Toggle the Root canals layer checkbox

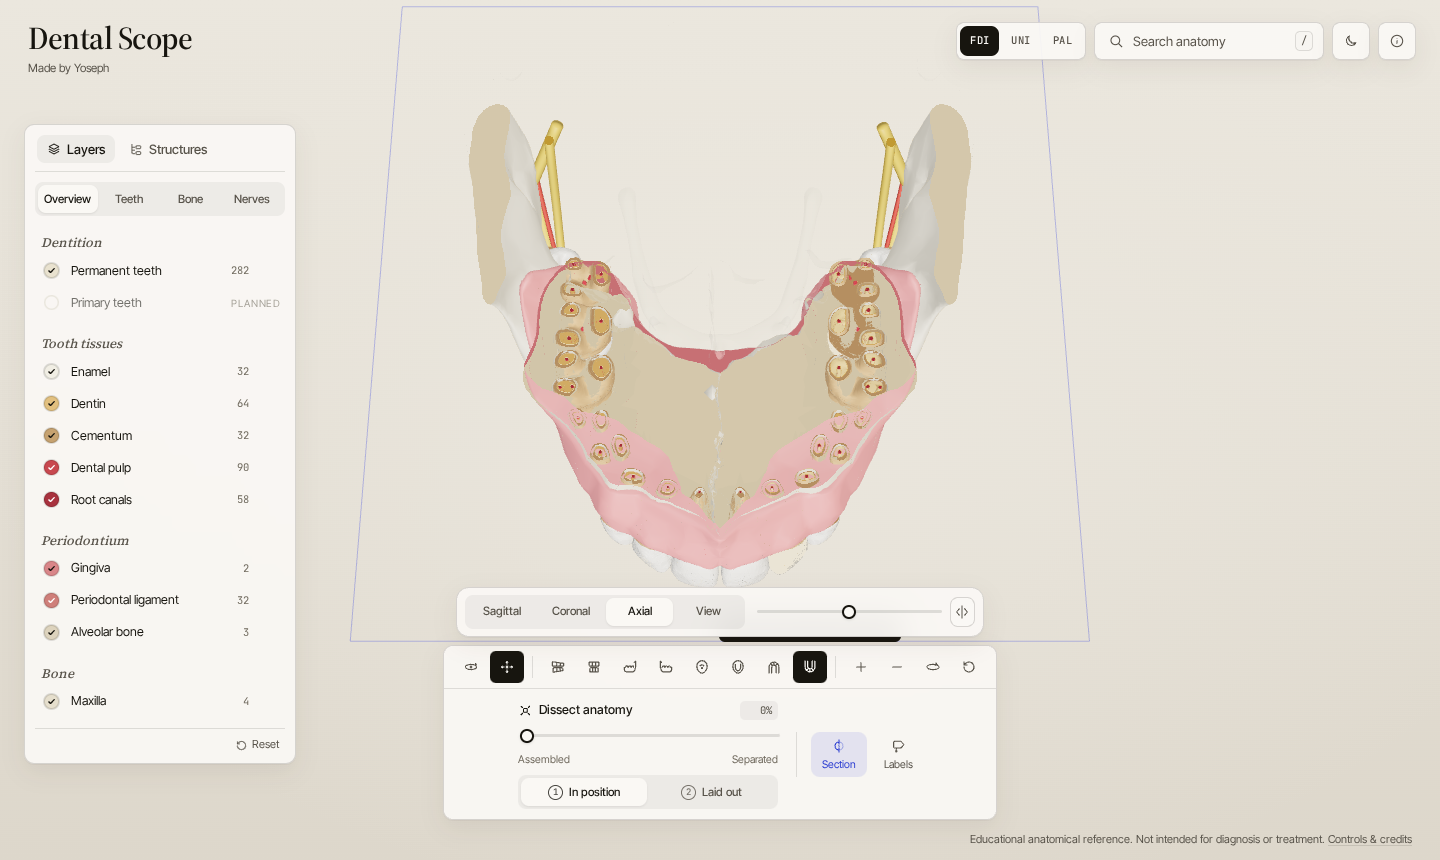(x=52, y=500)
